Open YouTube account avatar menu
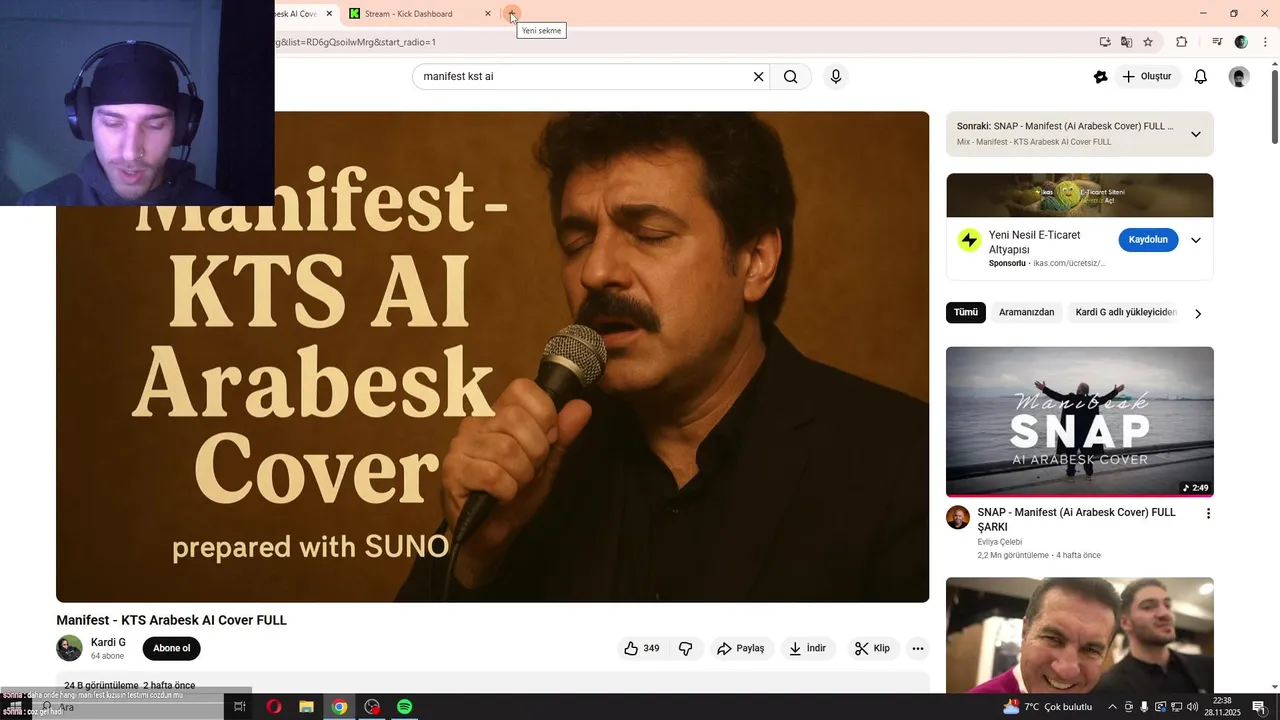The width and height of the screenshot is (1280, 720). (1239, 77)
